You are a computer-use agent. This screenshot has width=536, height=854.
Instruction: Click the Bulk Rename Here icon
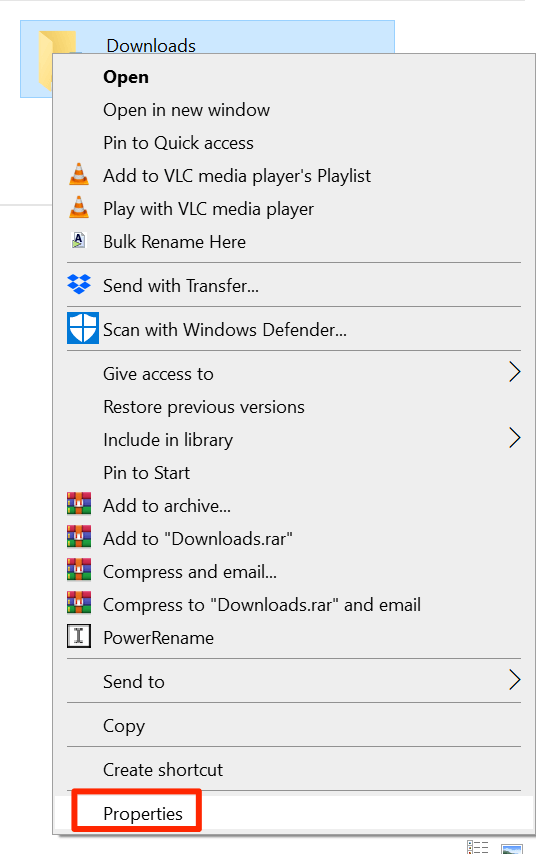[79, 240]
